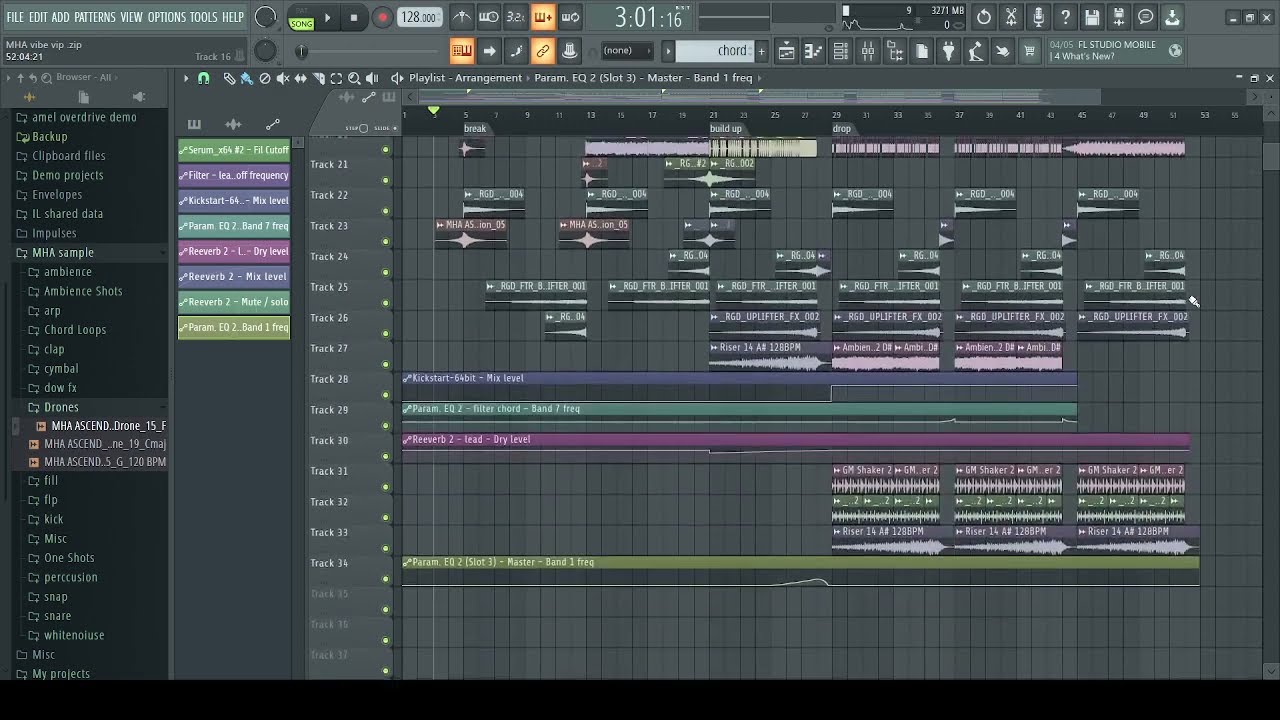Click the shopping cart icon

click(x=1029, y=51)
